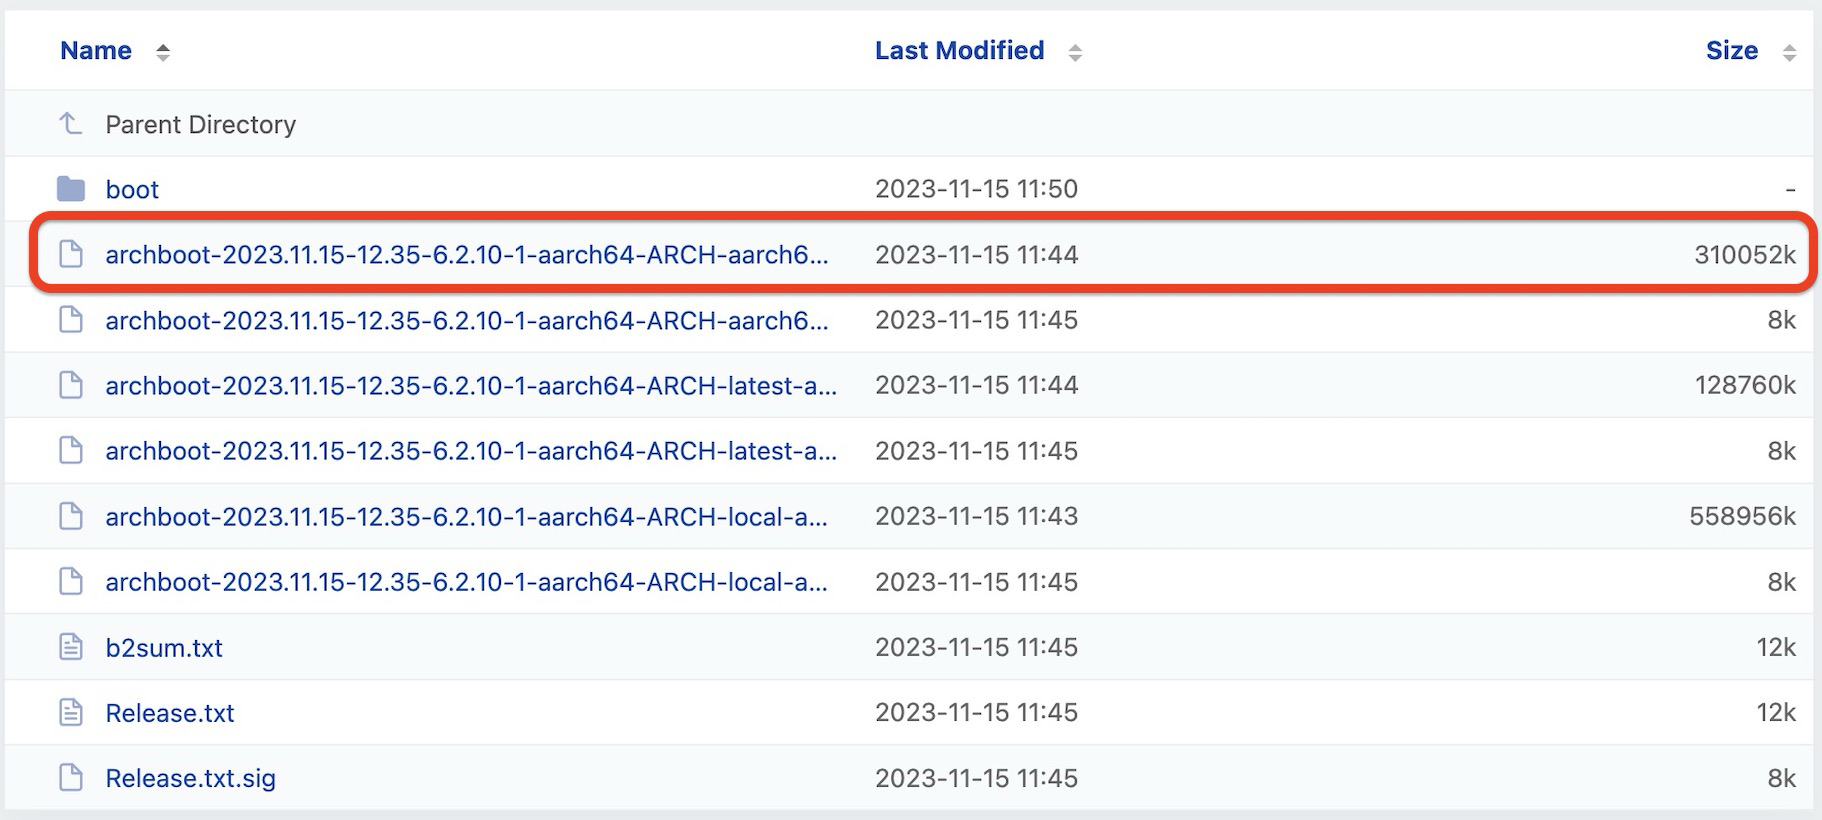This screenshot has height=820, width=1822.
Task: Click the file icon for the 128760k file
Action: coord(70,385)
